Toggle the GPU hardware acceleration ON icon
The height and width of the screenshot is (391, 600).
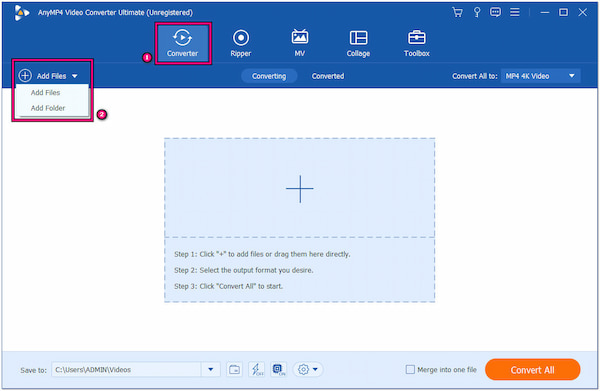(279, 370)
